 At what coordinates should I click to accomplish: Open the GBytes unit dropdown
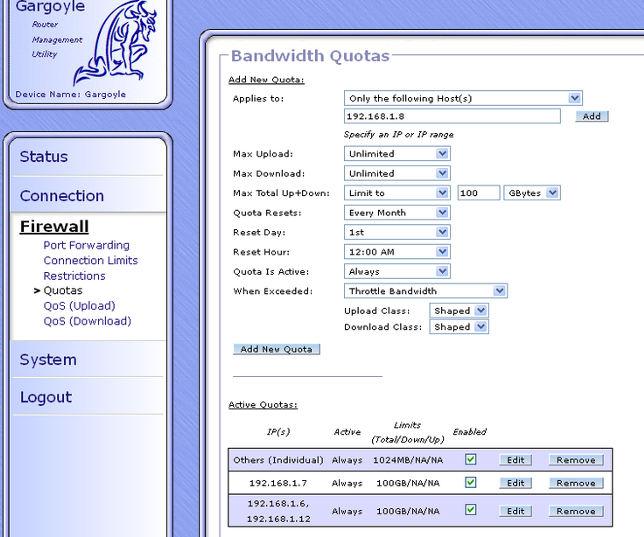point(532,193)
